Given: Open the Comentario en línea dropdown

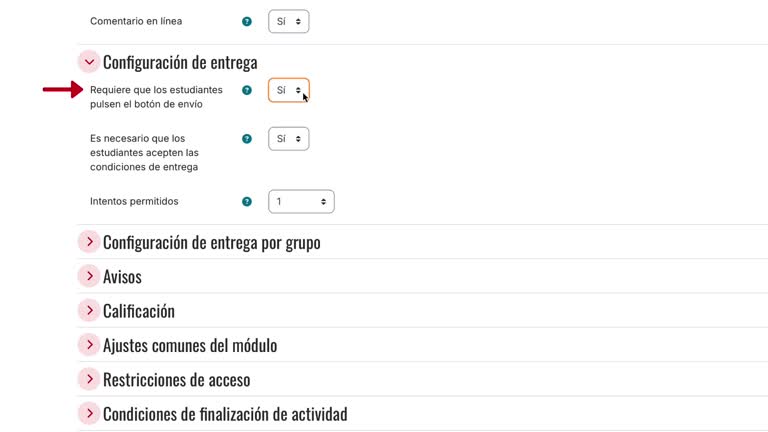Looking at the screenshot, I should click(288, 21).
